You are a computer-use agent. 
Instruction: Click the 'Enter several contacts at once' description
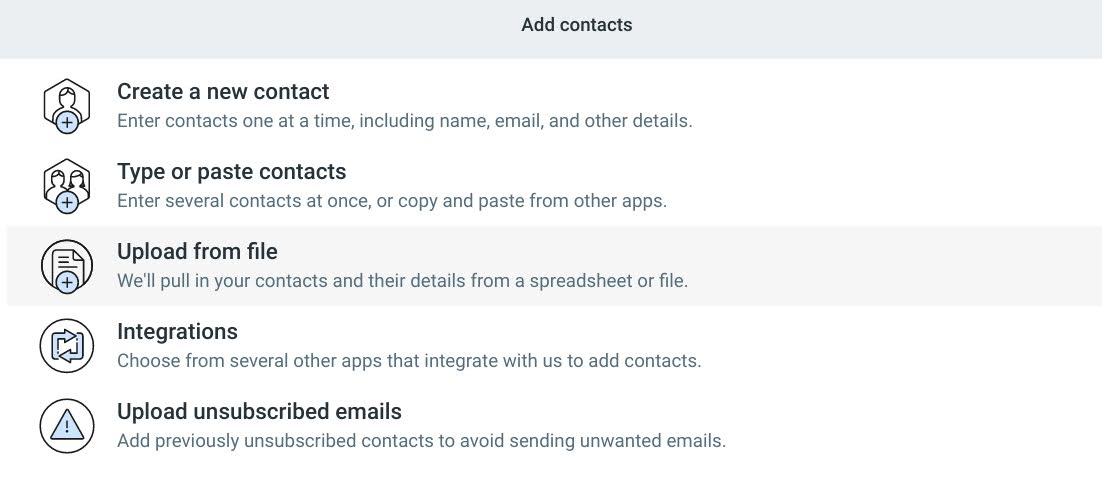click(391, 201)
